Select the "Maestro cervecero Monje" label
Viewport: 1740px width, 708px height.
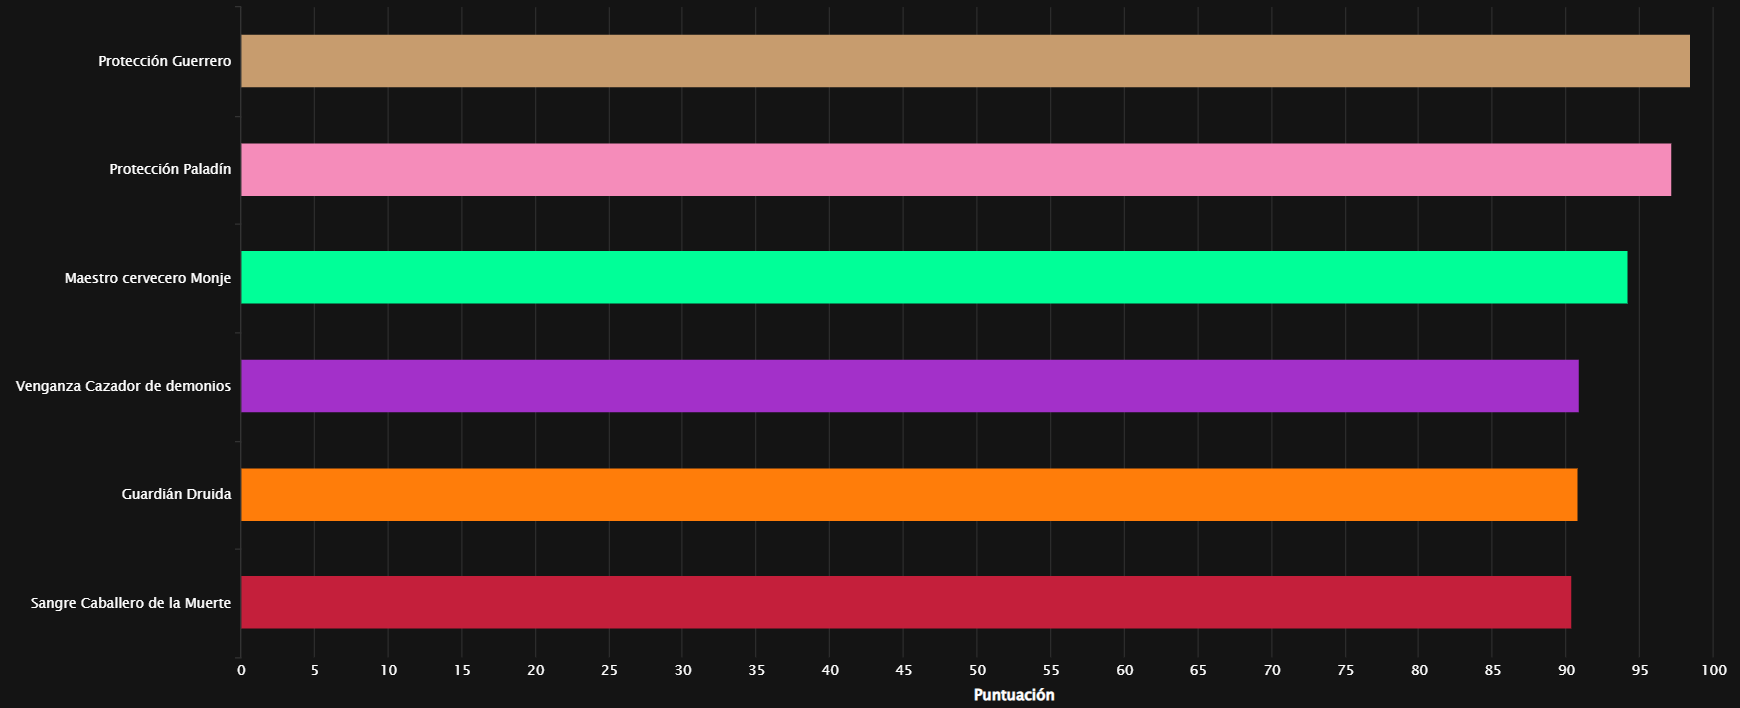[148, 278]
